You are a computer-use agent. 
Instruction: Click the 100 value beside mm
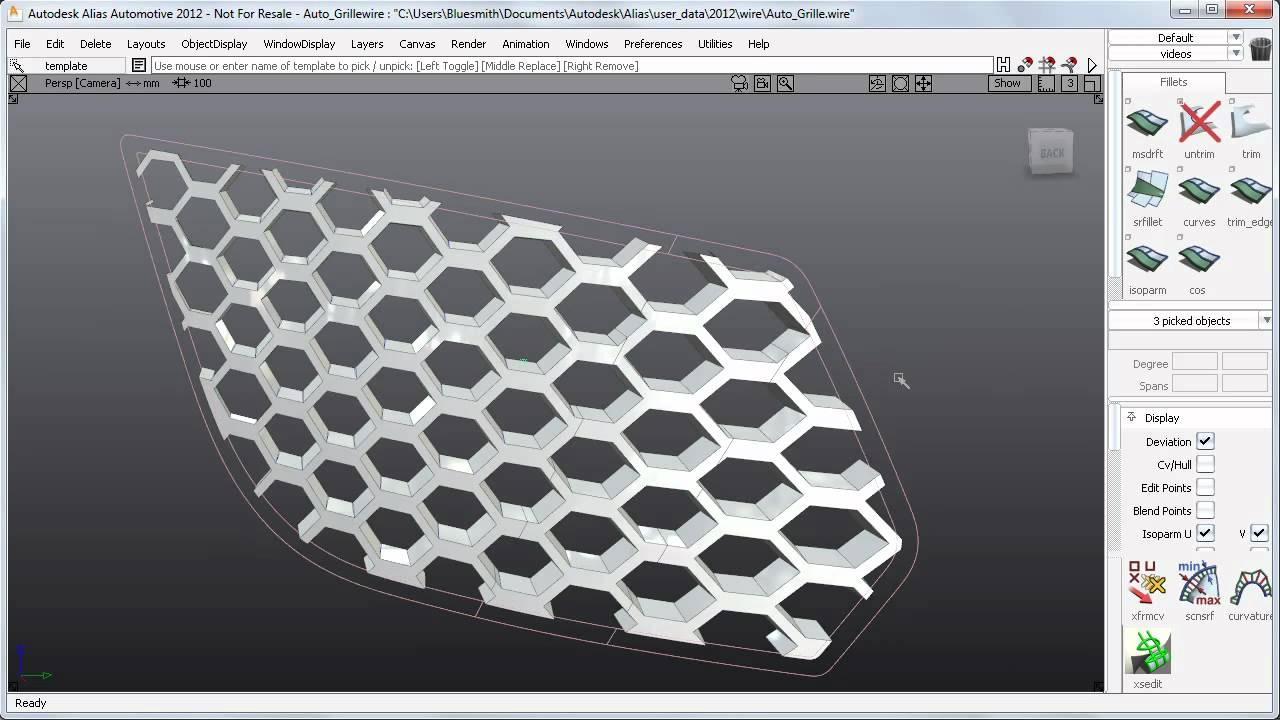point(202,84)
